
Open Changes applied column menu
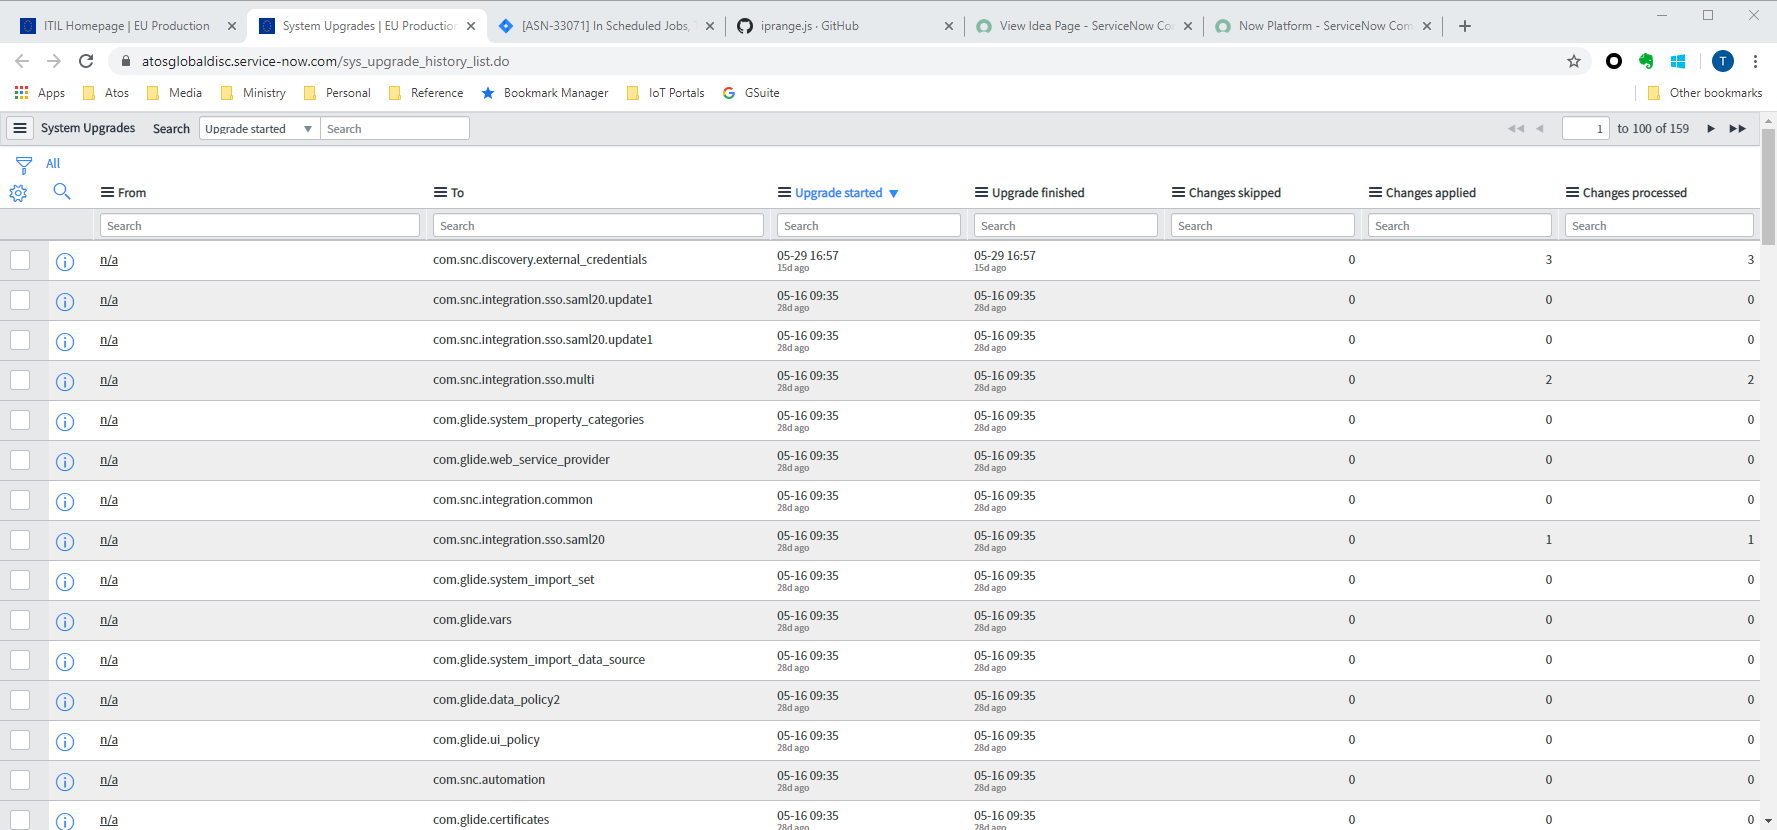[x=1375, y=193]
